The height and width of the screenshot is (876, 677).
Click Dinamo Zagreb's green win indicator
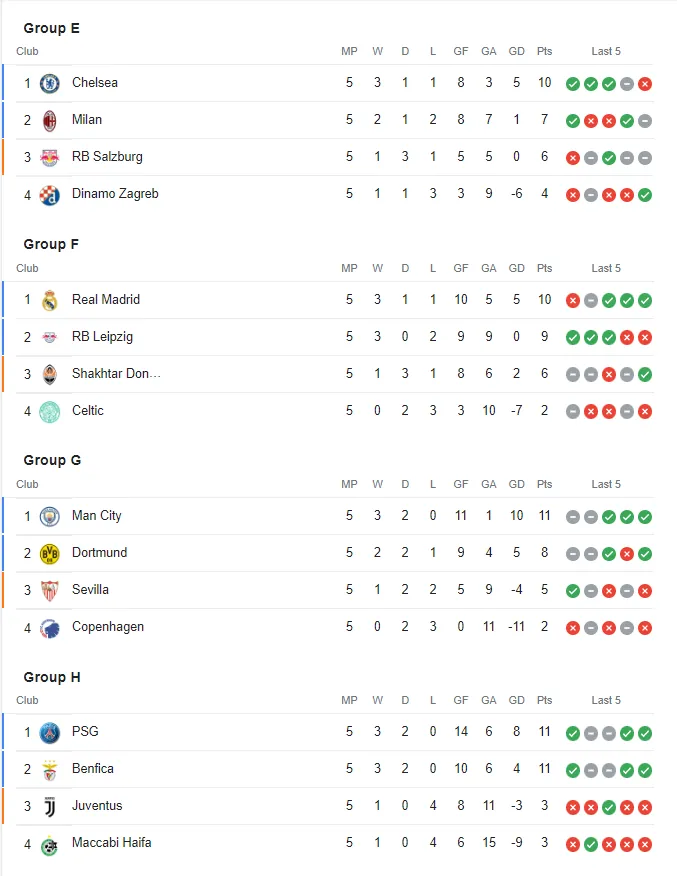click(645, 194)
